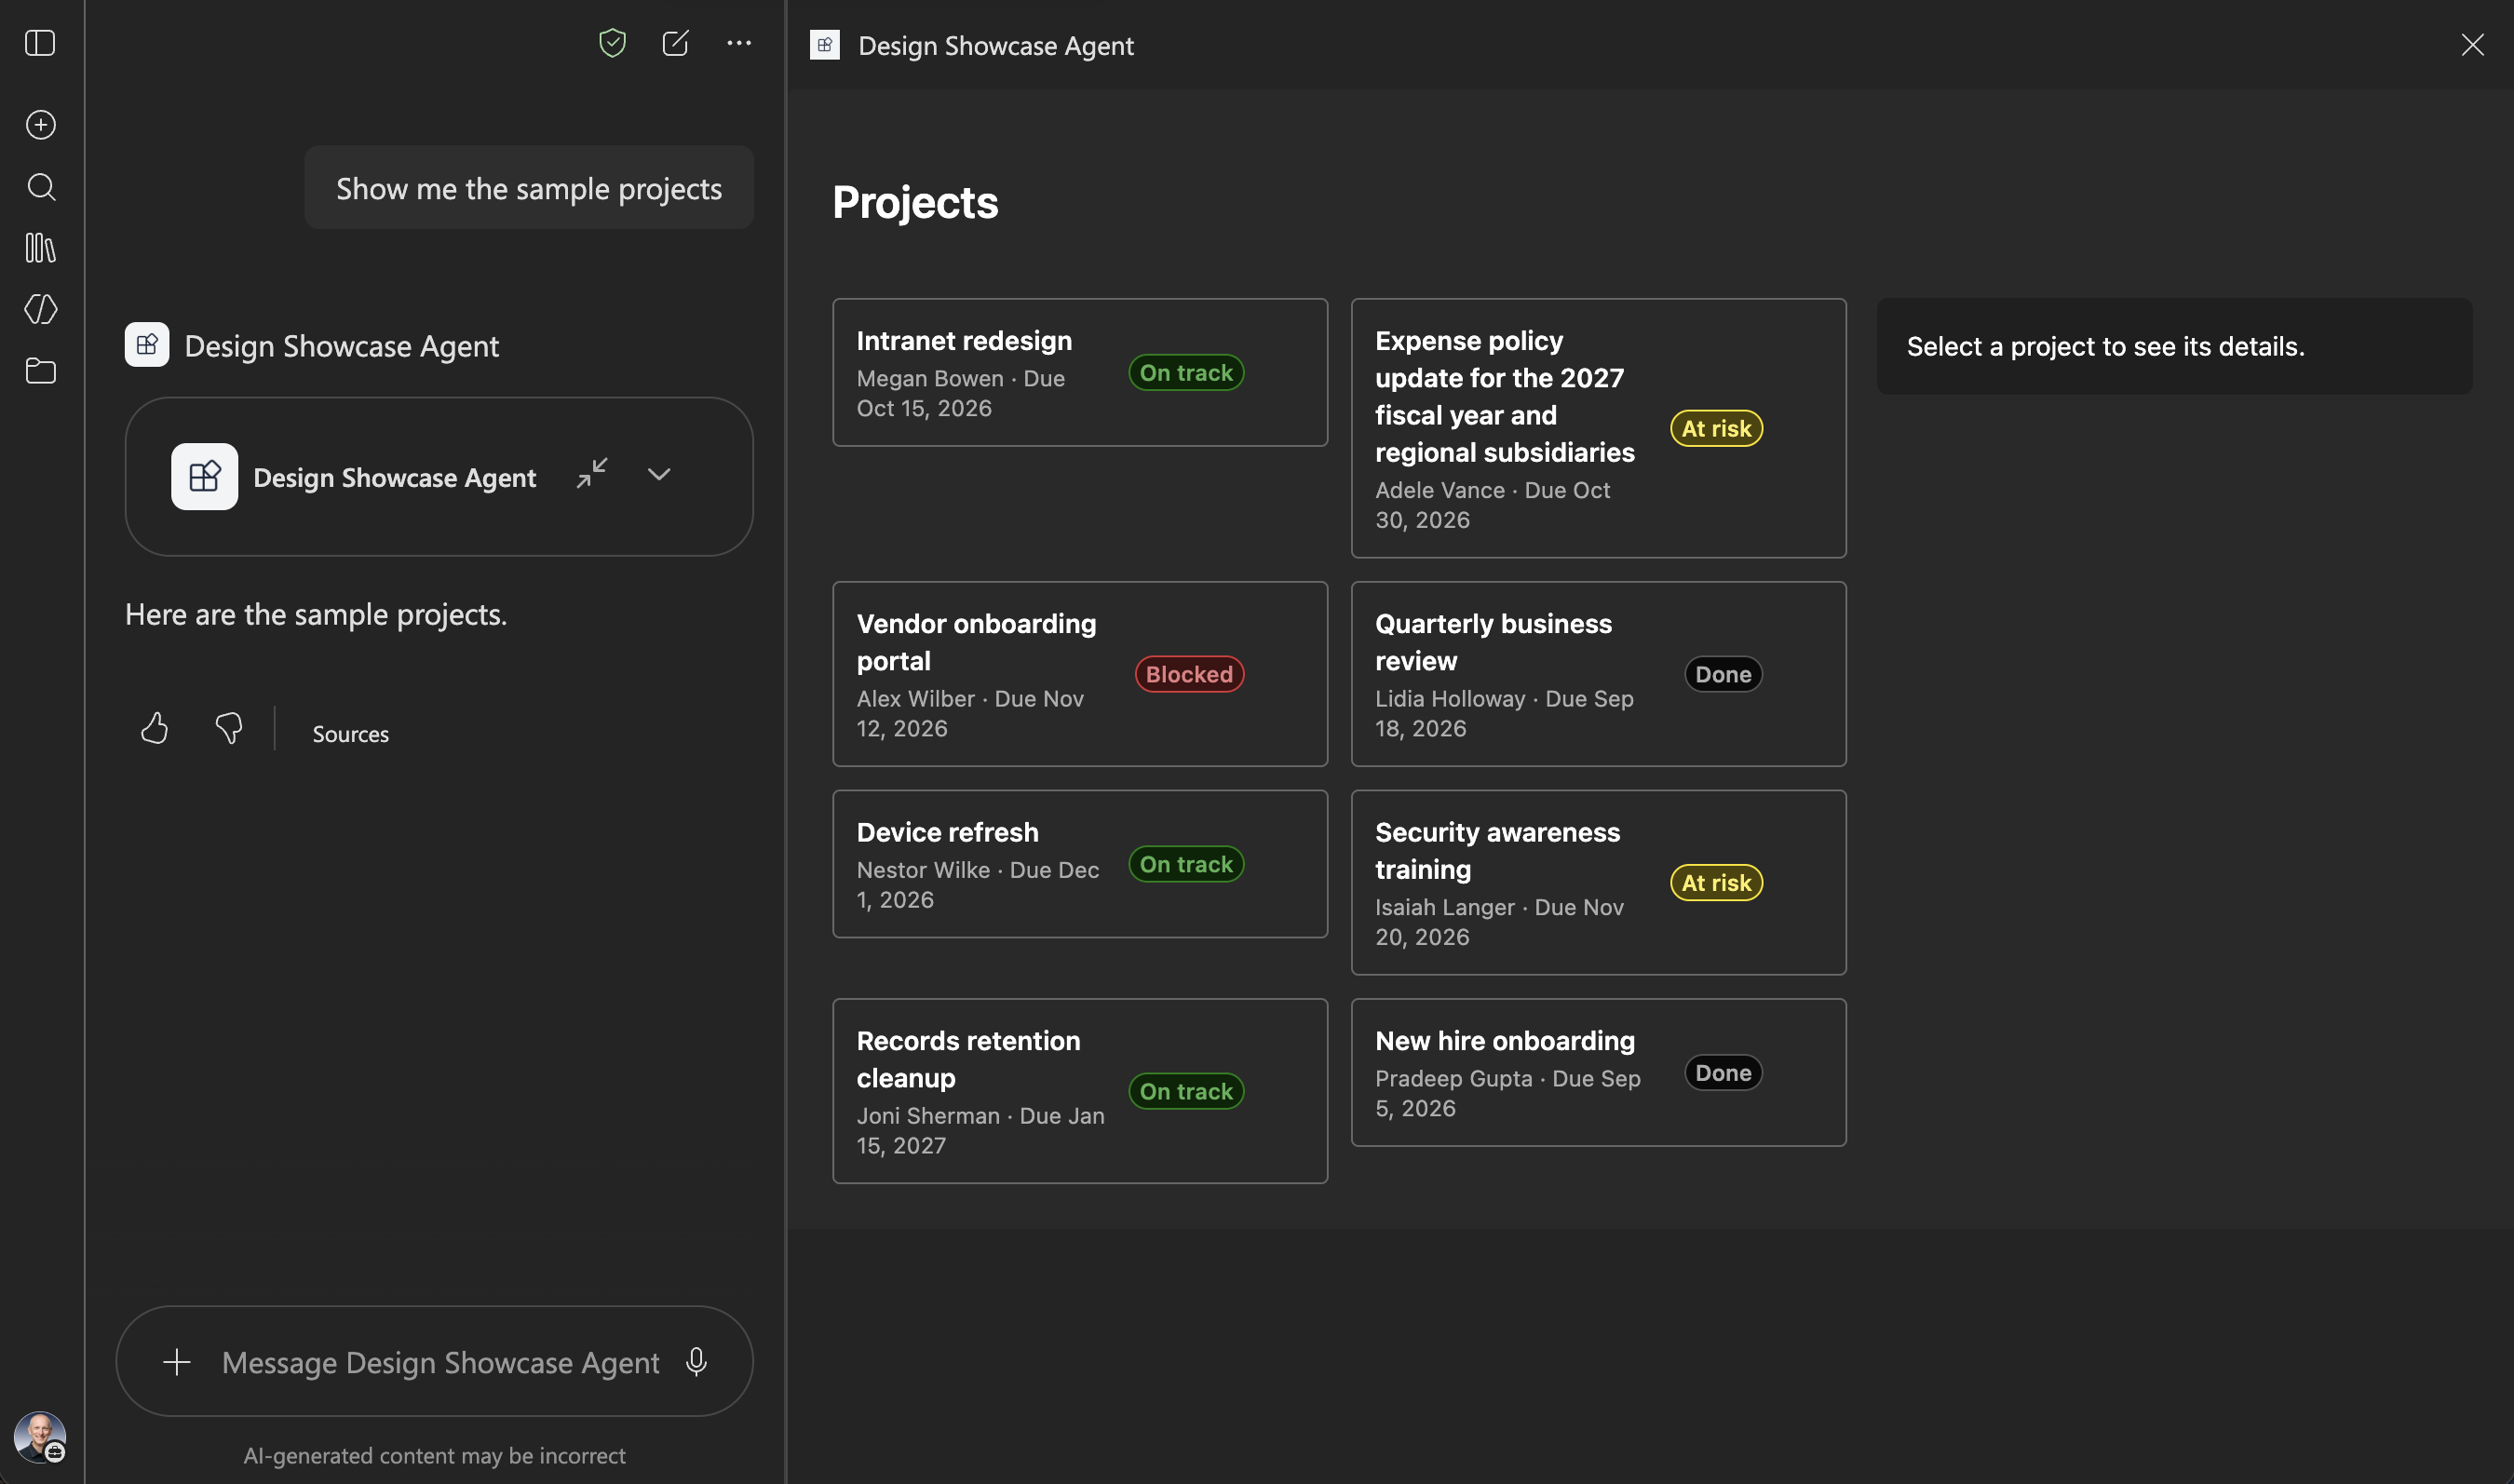Open the folder icon in left rail
The width and height of the screenshot is (2514, 1484).
coord(40,371)
